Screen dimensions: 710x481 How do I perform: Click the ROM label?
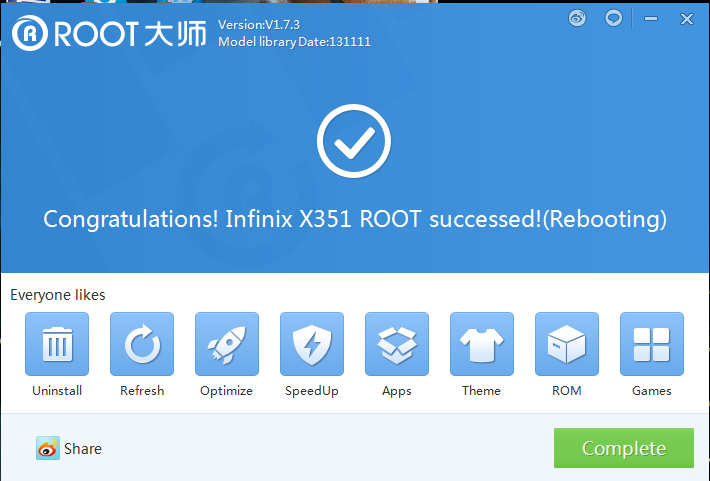pyautogui.click(x=566, y=390)
